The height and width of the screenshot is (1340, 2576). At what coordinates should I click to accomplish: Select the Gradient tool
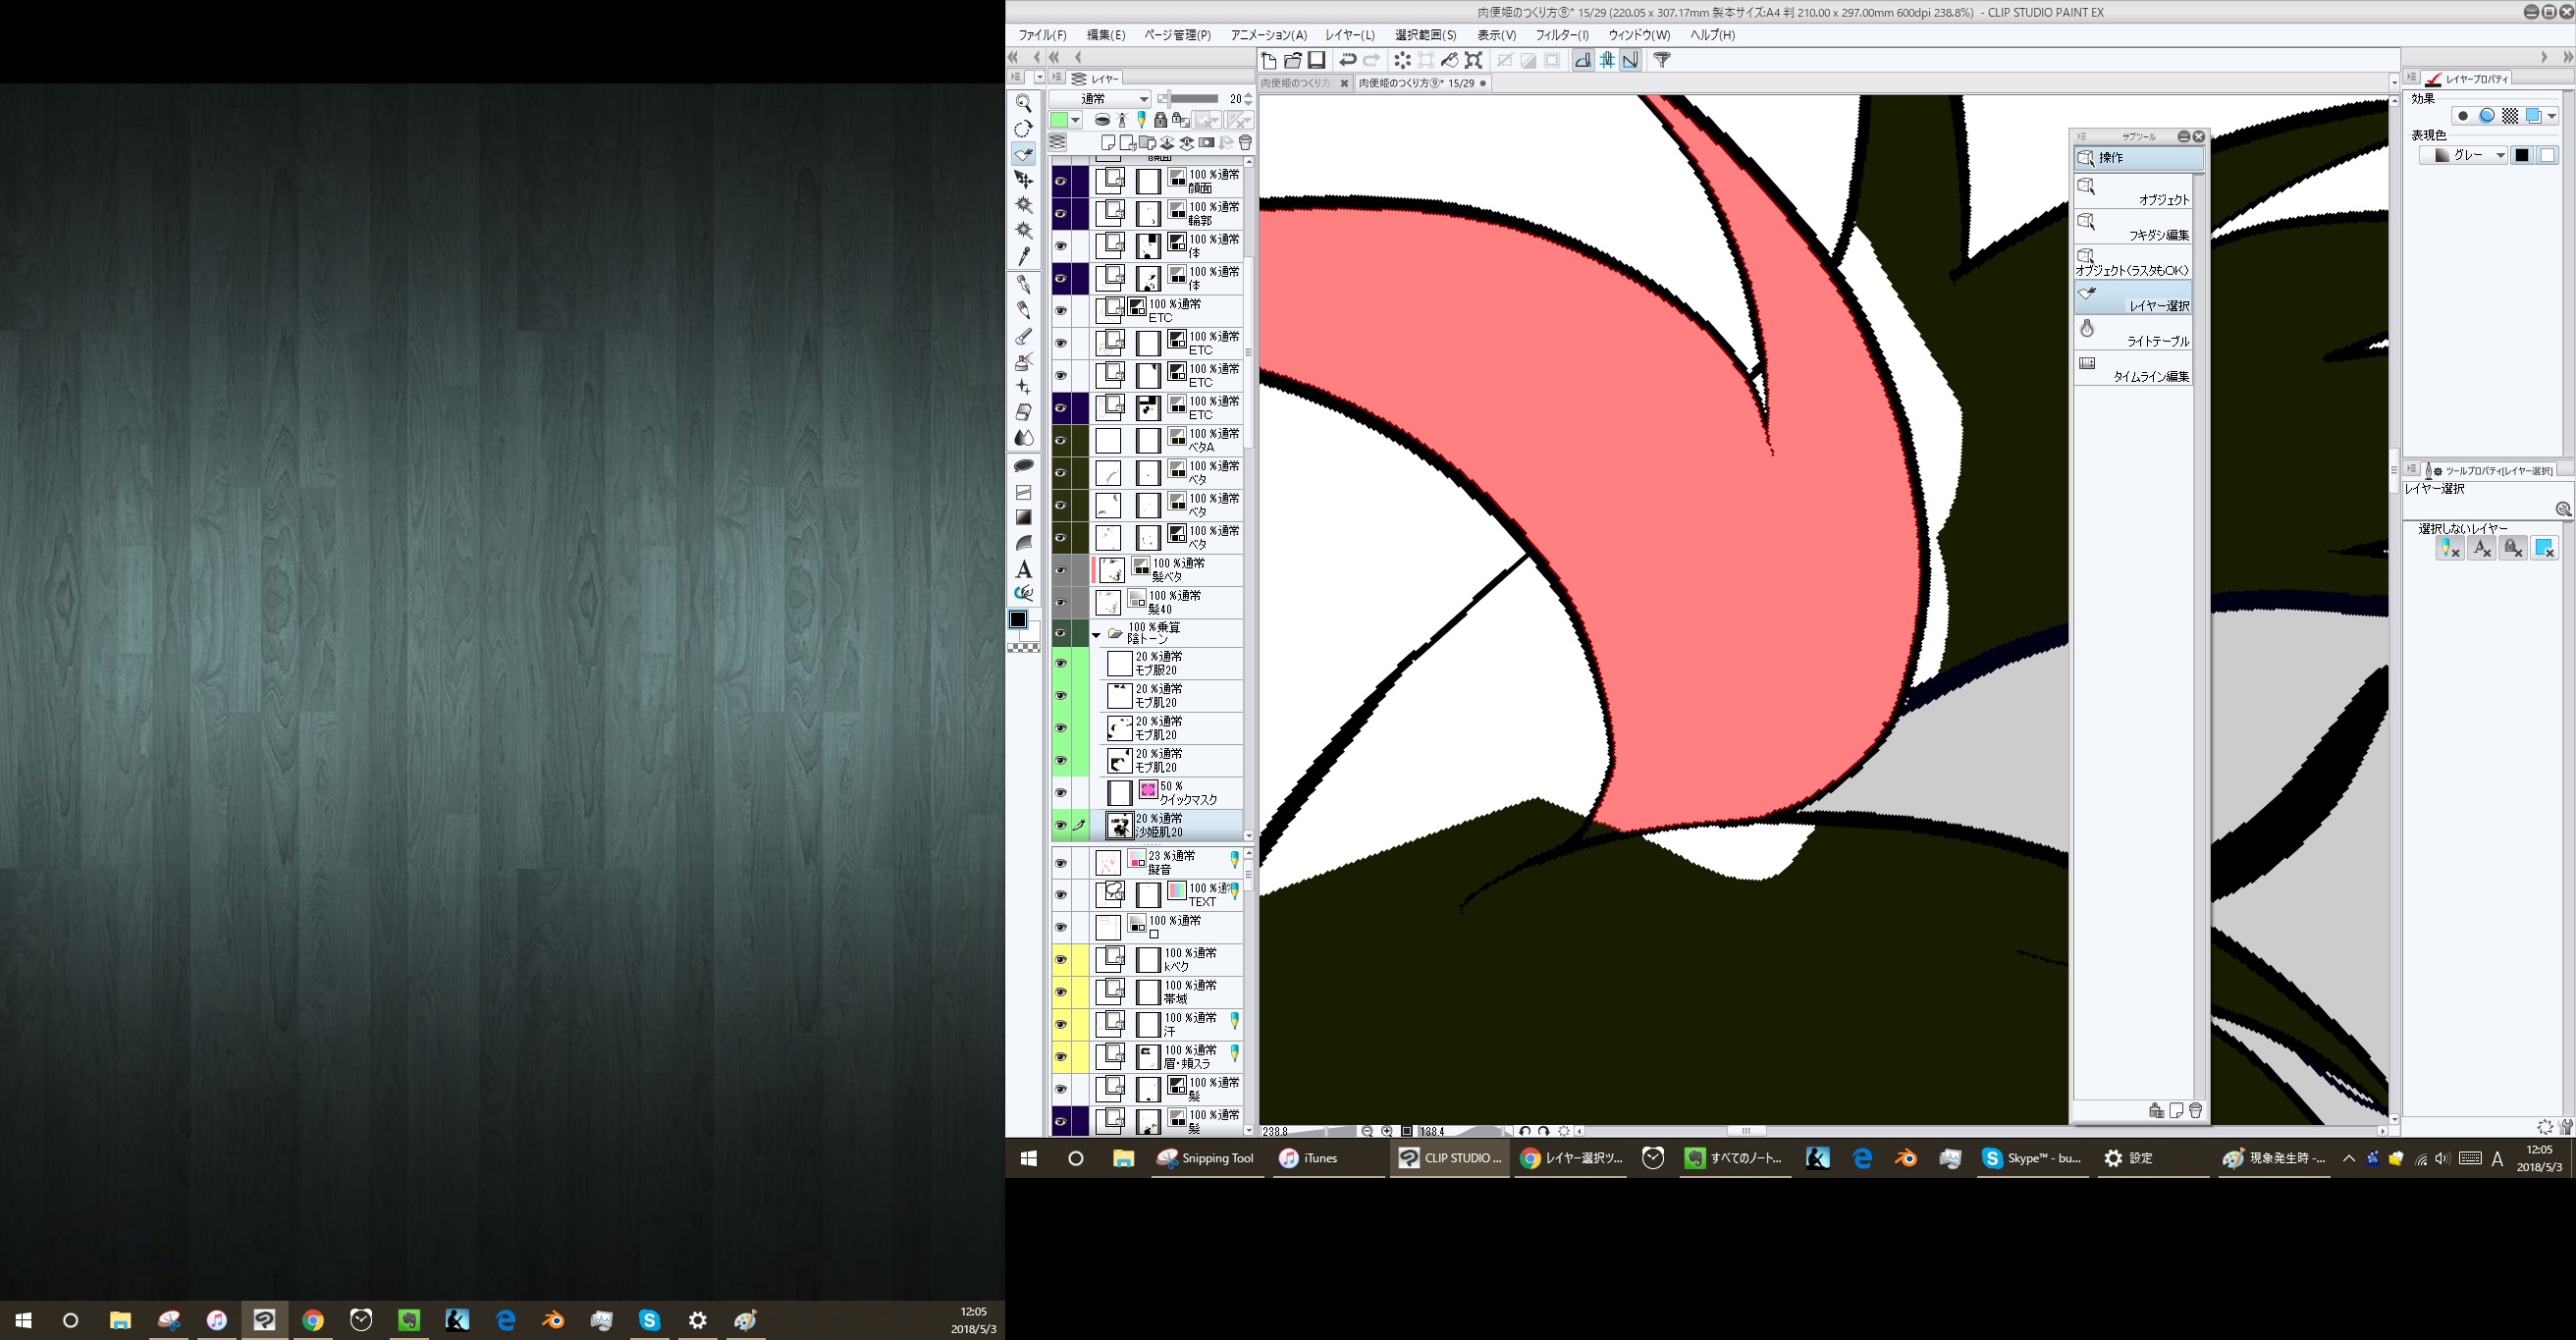coord(1023,517)
